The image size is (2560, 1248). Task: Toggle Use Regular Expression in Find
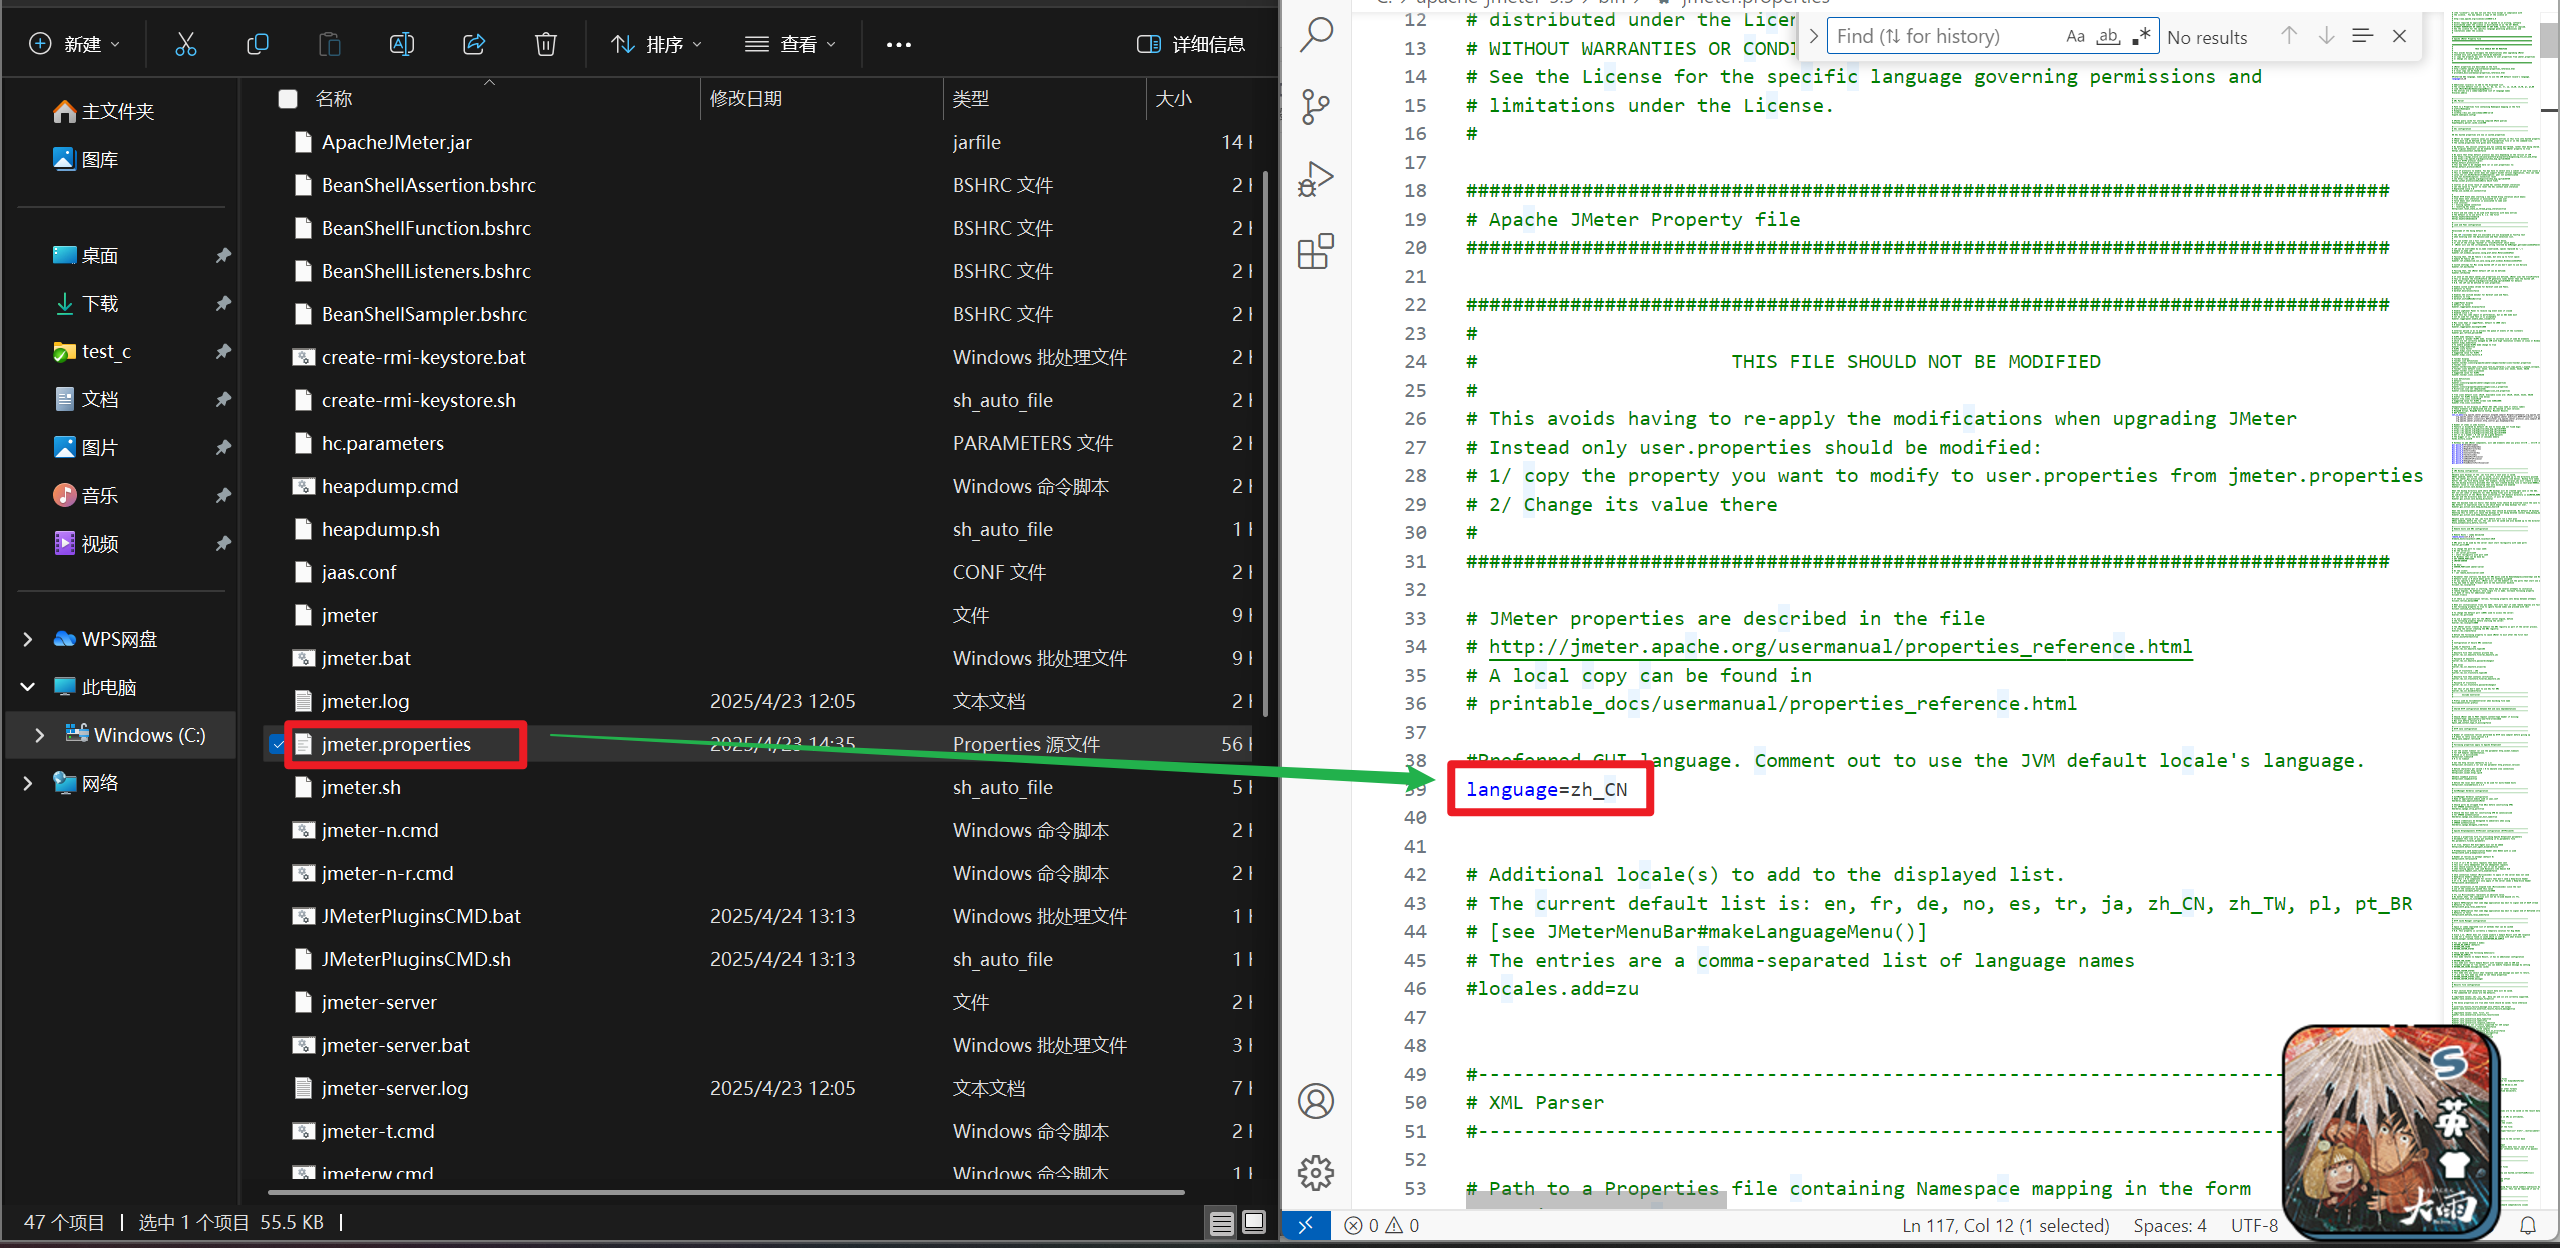2141,37
